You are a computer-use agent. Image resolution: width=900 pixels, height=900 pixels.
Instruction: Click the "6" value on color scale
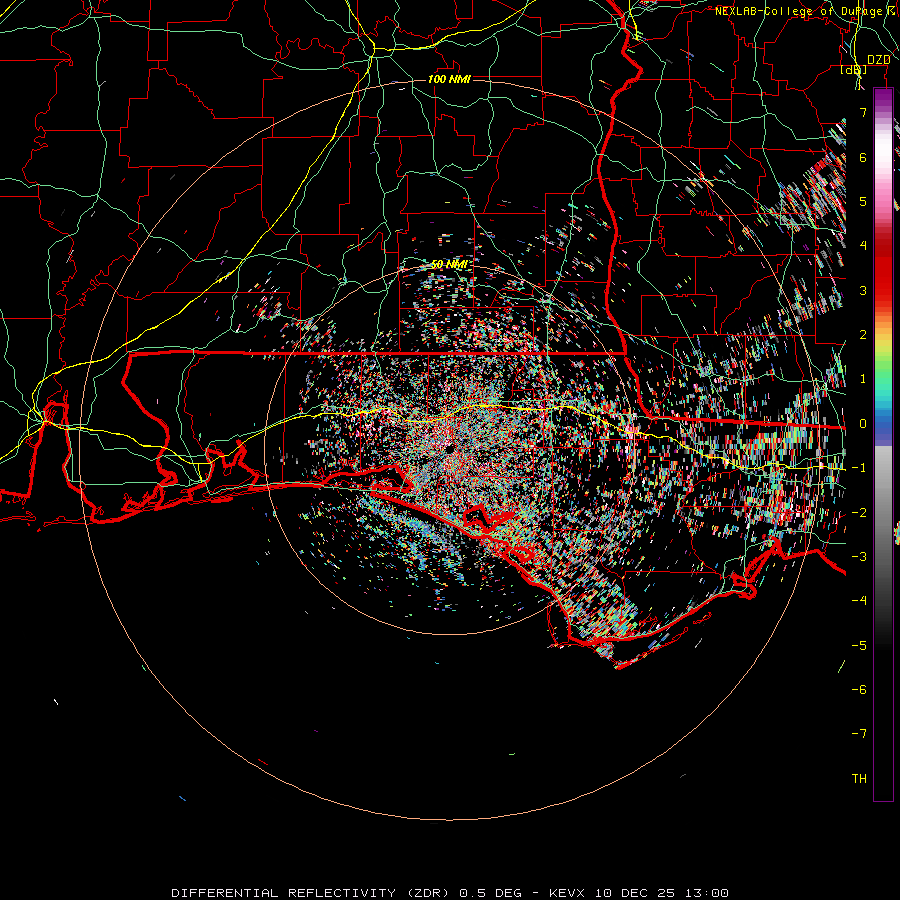click(863, 157)
